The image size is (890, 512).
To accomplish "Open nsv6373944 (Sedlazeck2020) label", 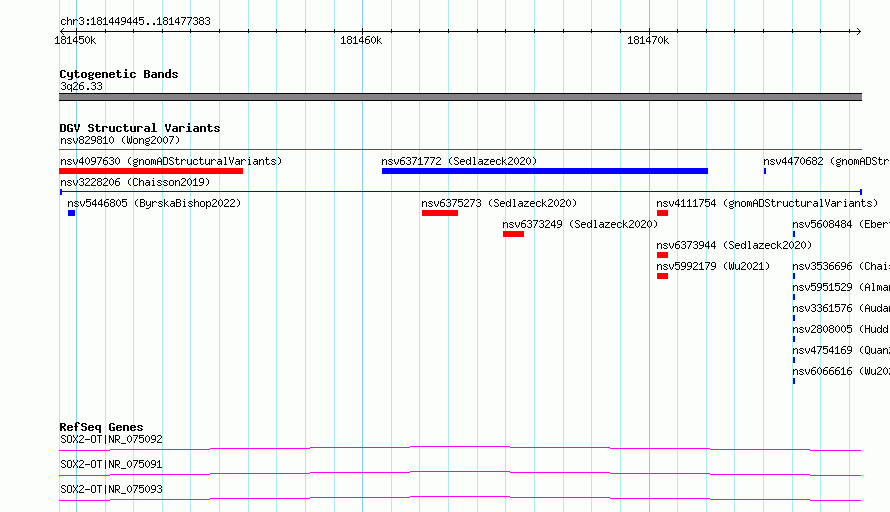I will point(734,245).
